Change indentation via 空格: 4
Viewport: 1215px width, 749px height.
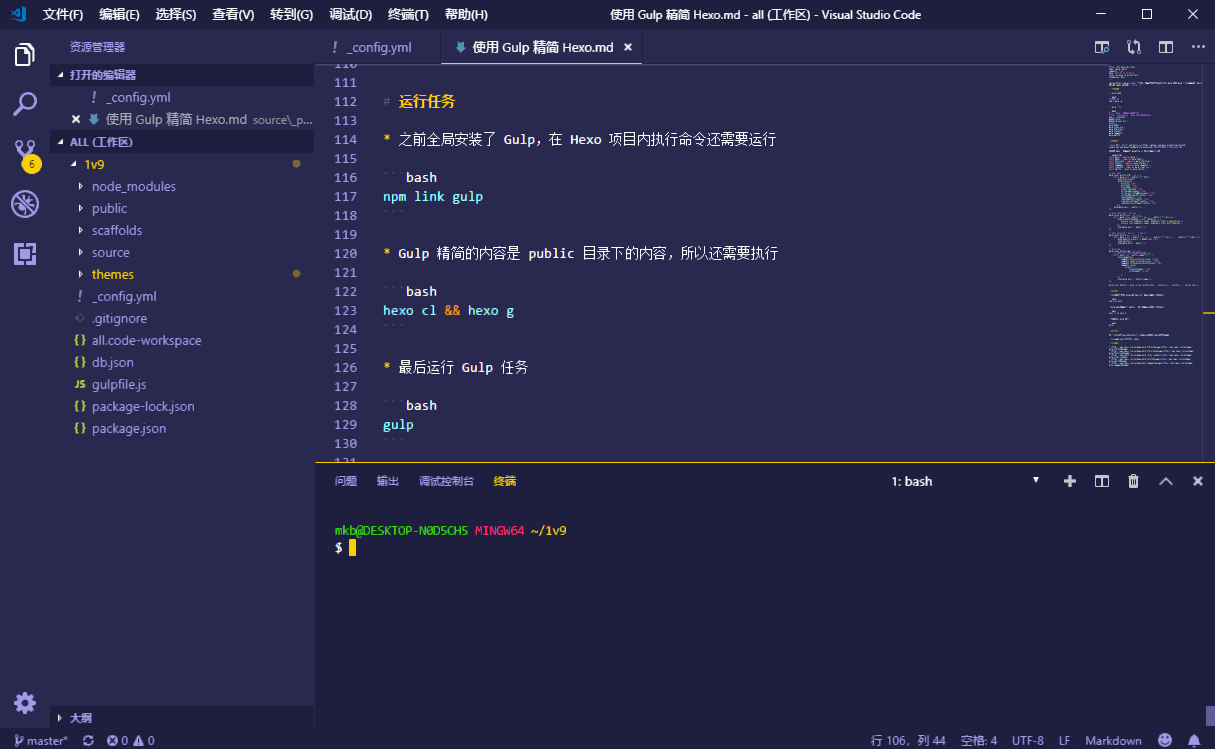[979, 741]
